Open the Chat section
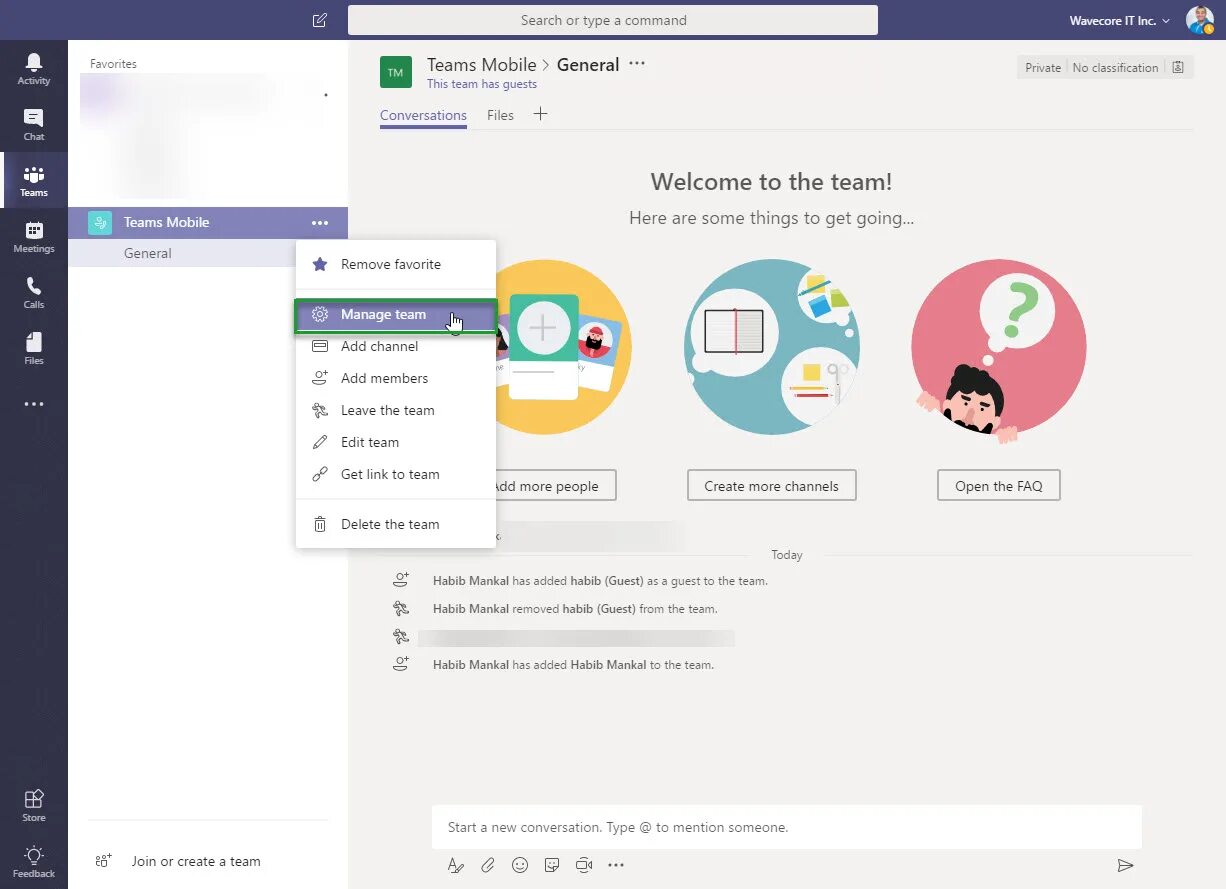Screen dimensions: 1226x889 pyautogui.click(x=34, y=125)
